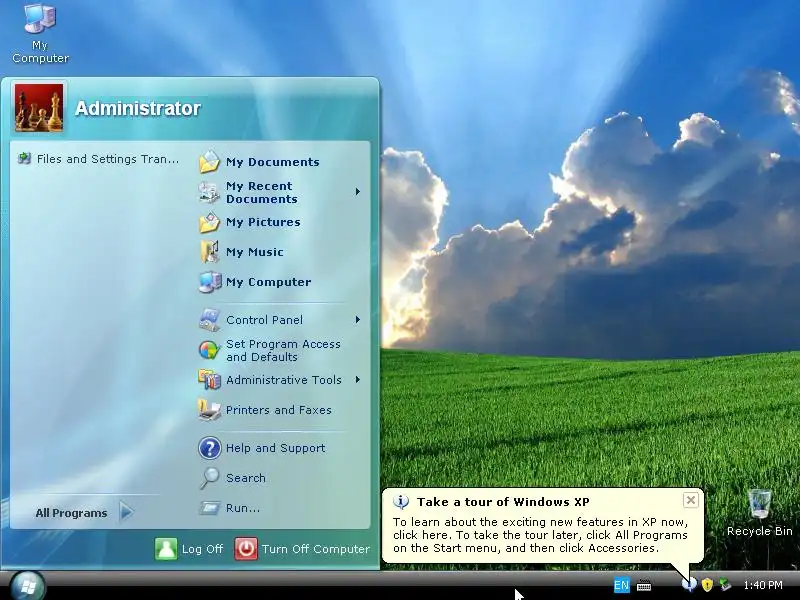Click My Music folder icon
800x600 pixels.
[209, 252]
